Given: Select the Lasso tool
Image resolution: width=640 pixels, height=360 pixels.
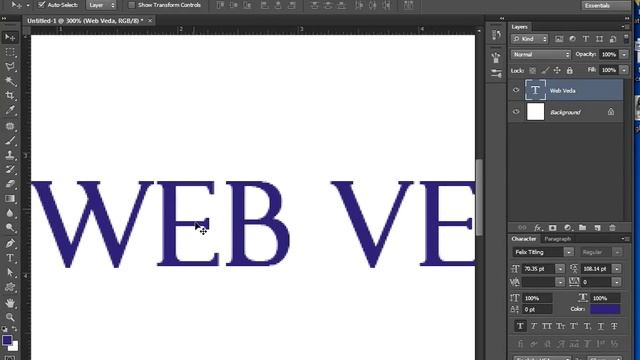Looking at the screenshot, I should 10,67.
